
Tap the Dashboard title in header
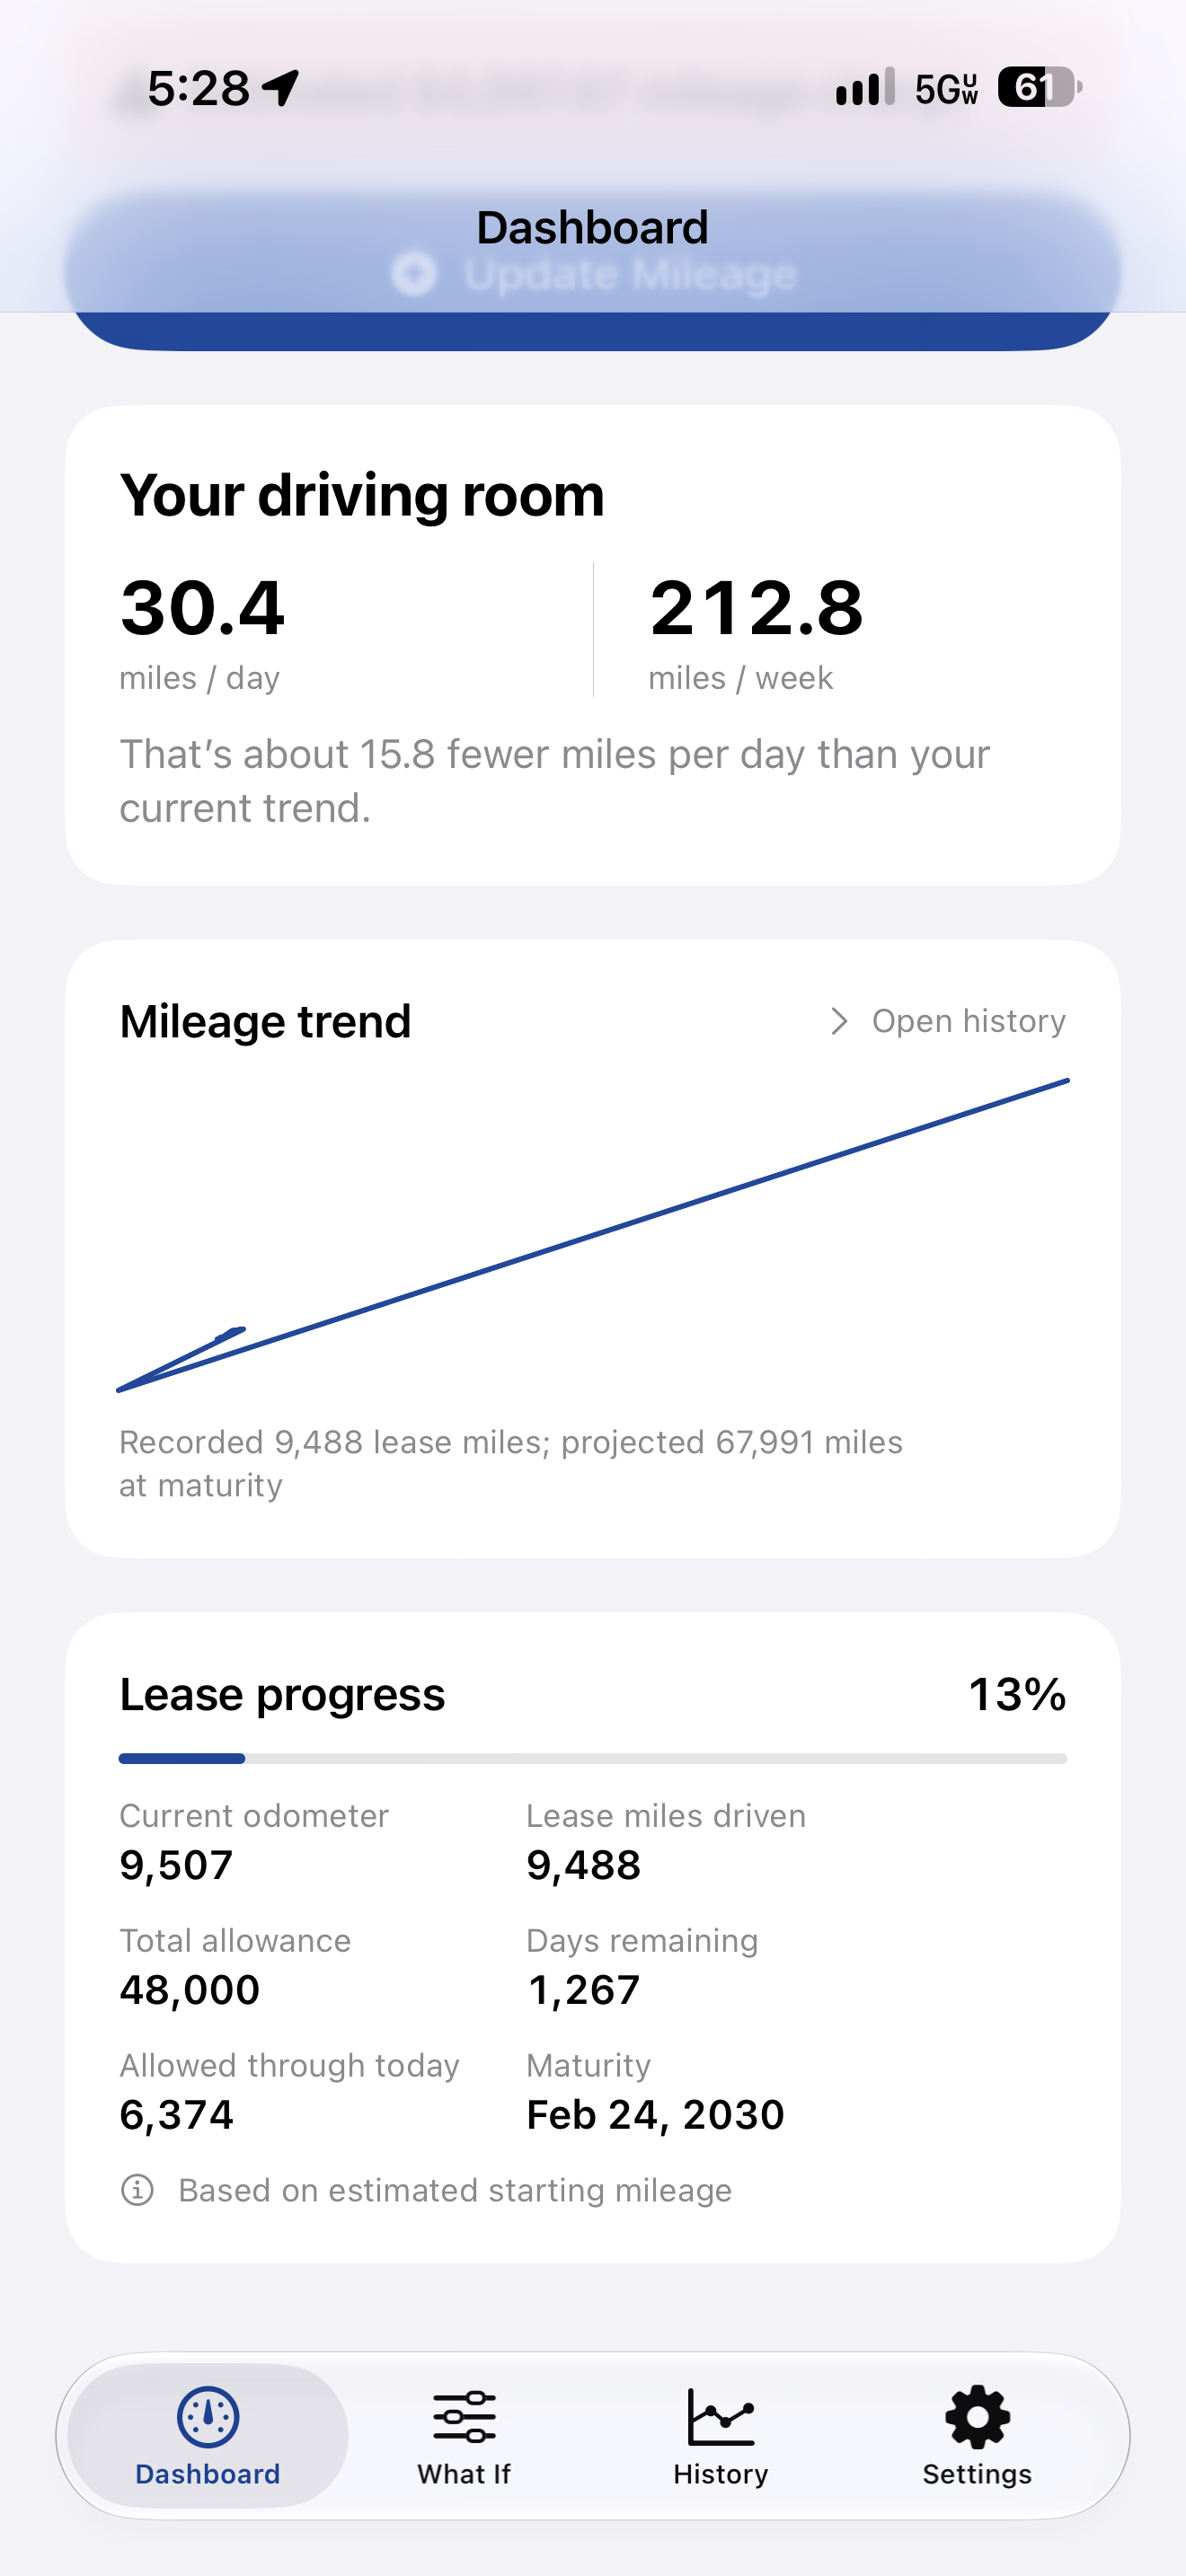point(593,228)
